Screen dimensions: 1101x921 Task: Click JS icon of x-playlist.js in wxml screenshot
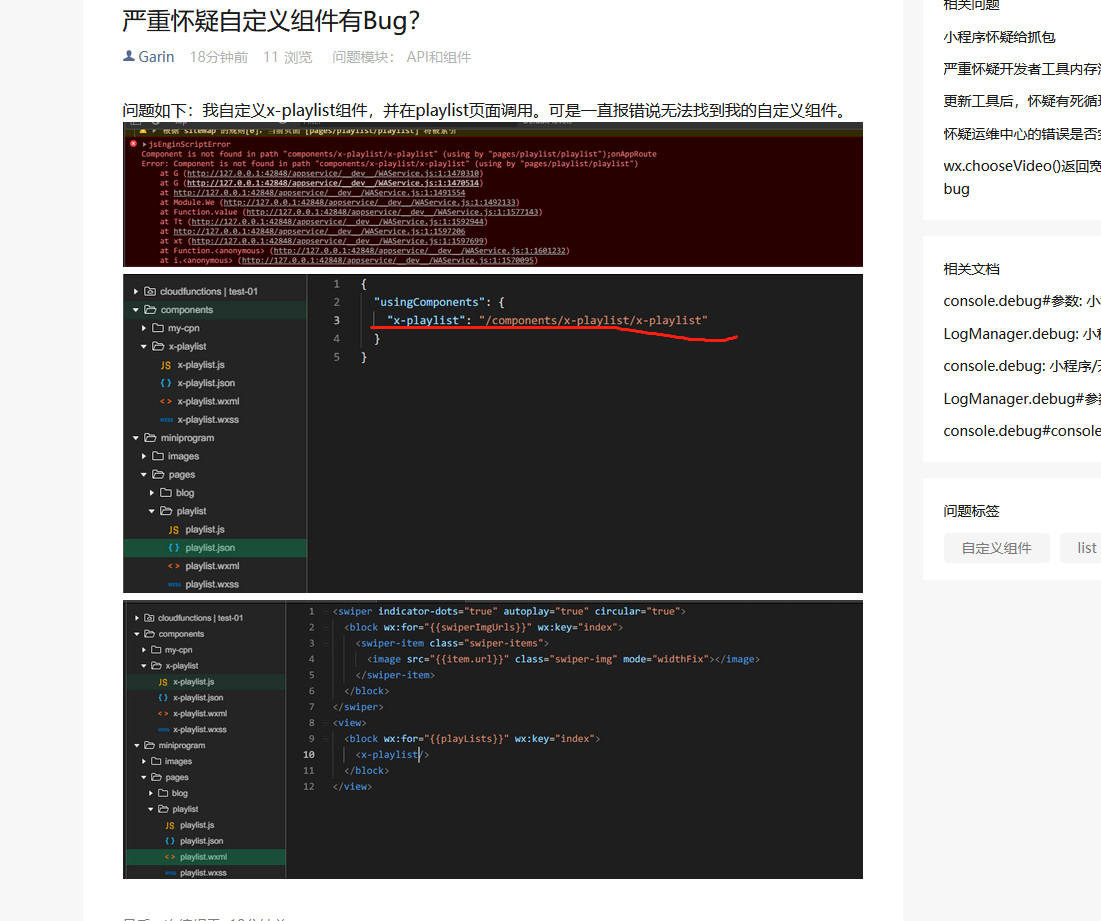163,682
